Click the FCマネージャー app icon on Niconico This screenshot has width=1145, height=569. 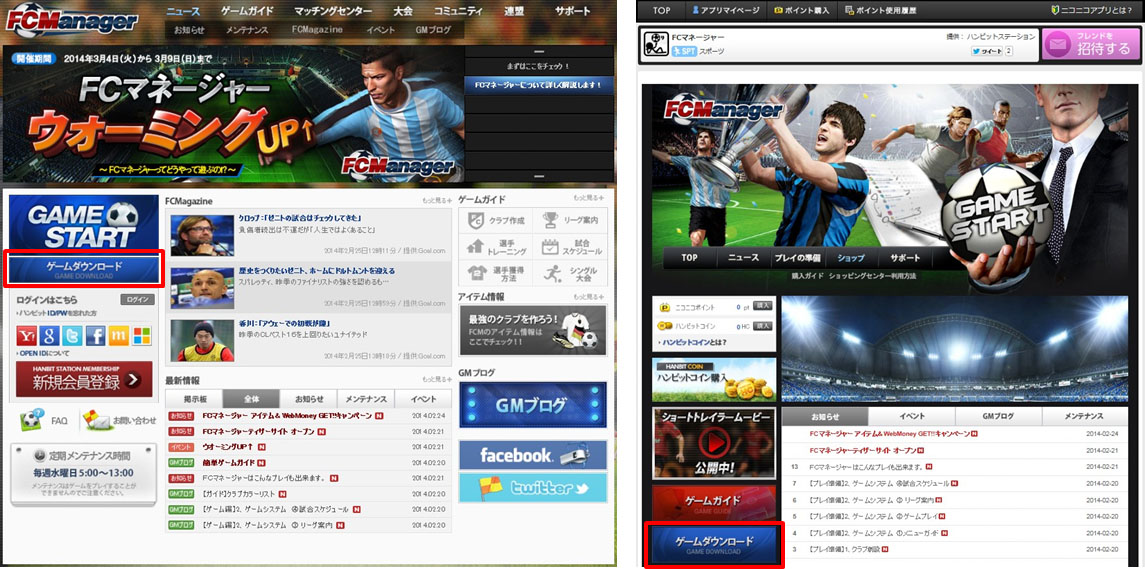(x=656, y=45)
